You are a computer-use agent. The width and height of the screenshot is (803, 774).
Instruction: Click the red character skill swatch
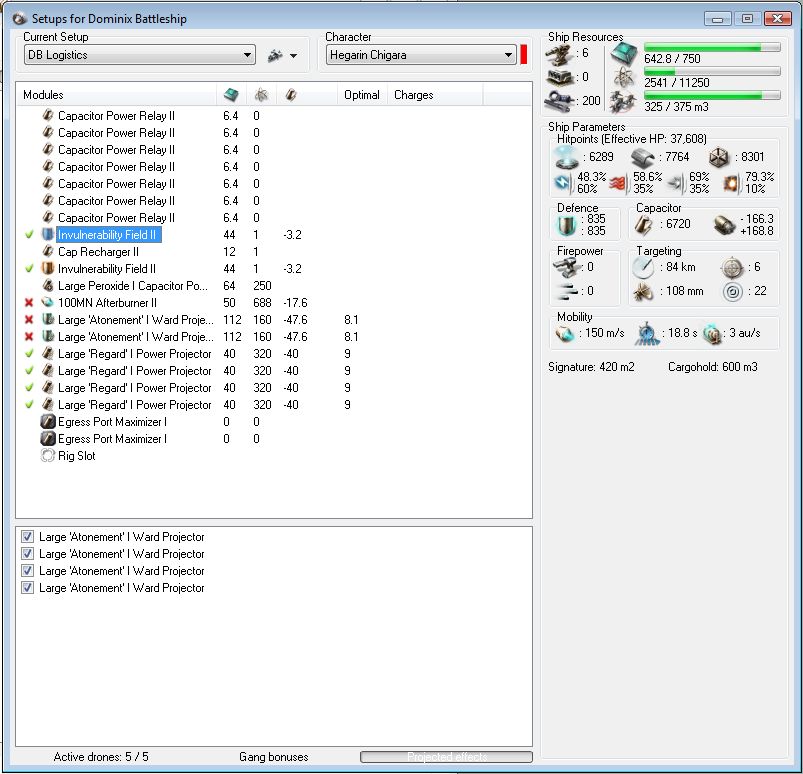tap(523, 55)
